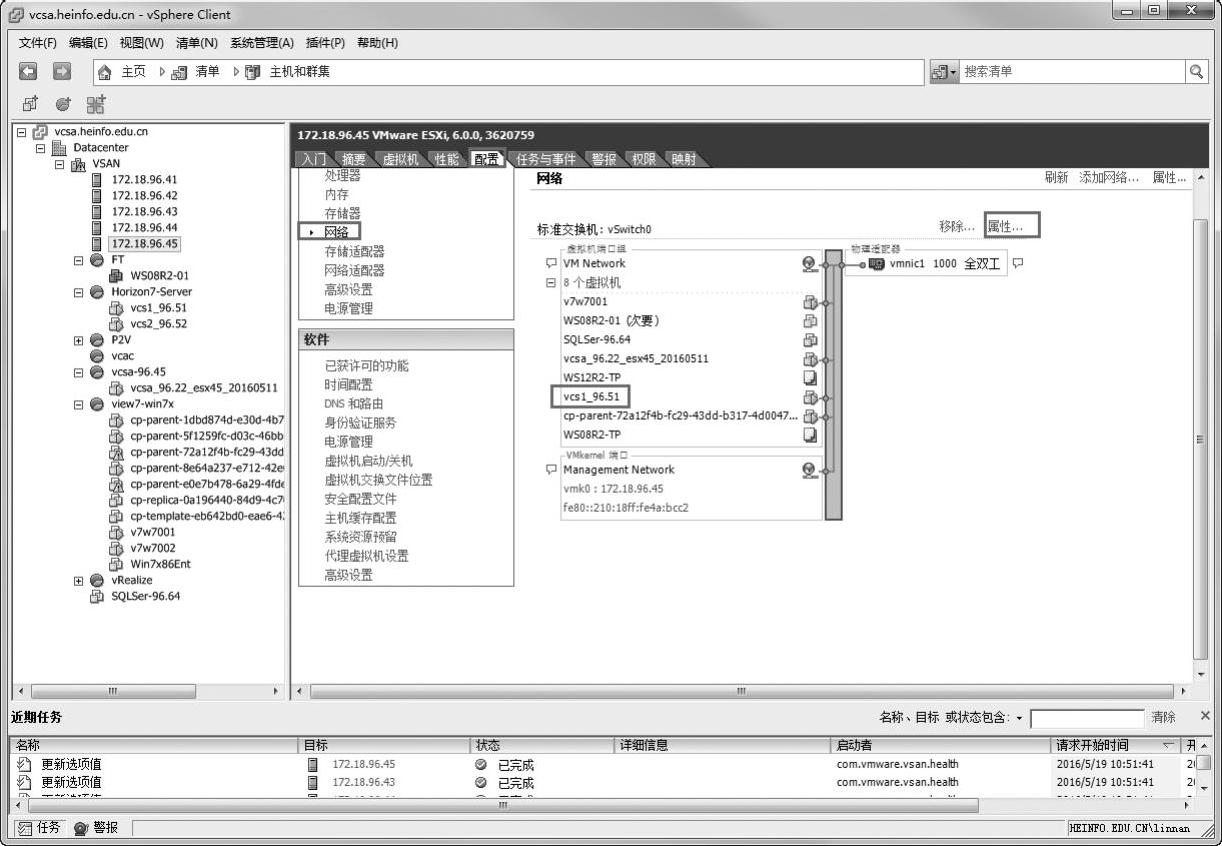
Task: Click the 移除... link for vSwitch0
Action: click(957, 227)
